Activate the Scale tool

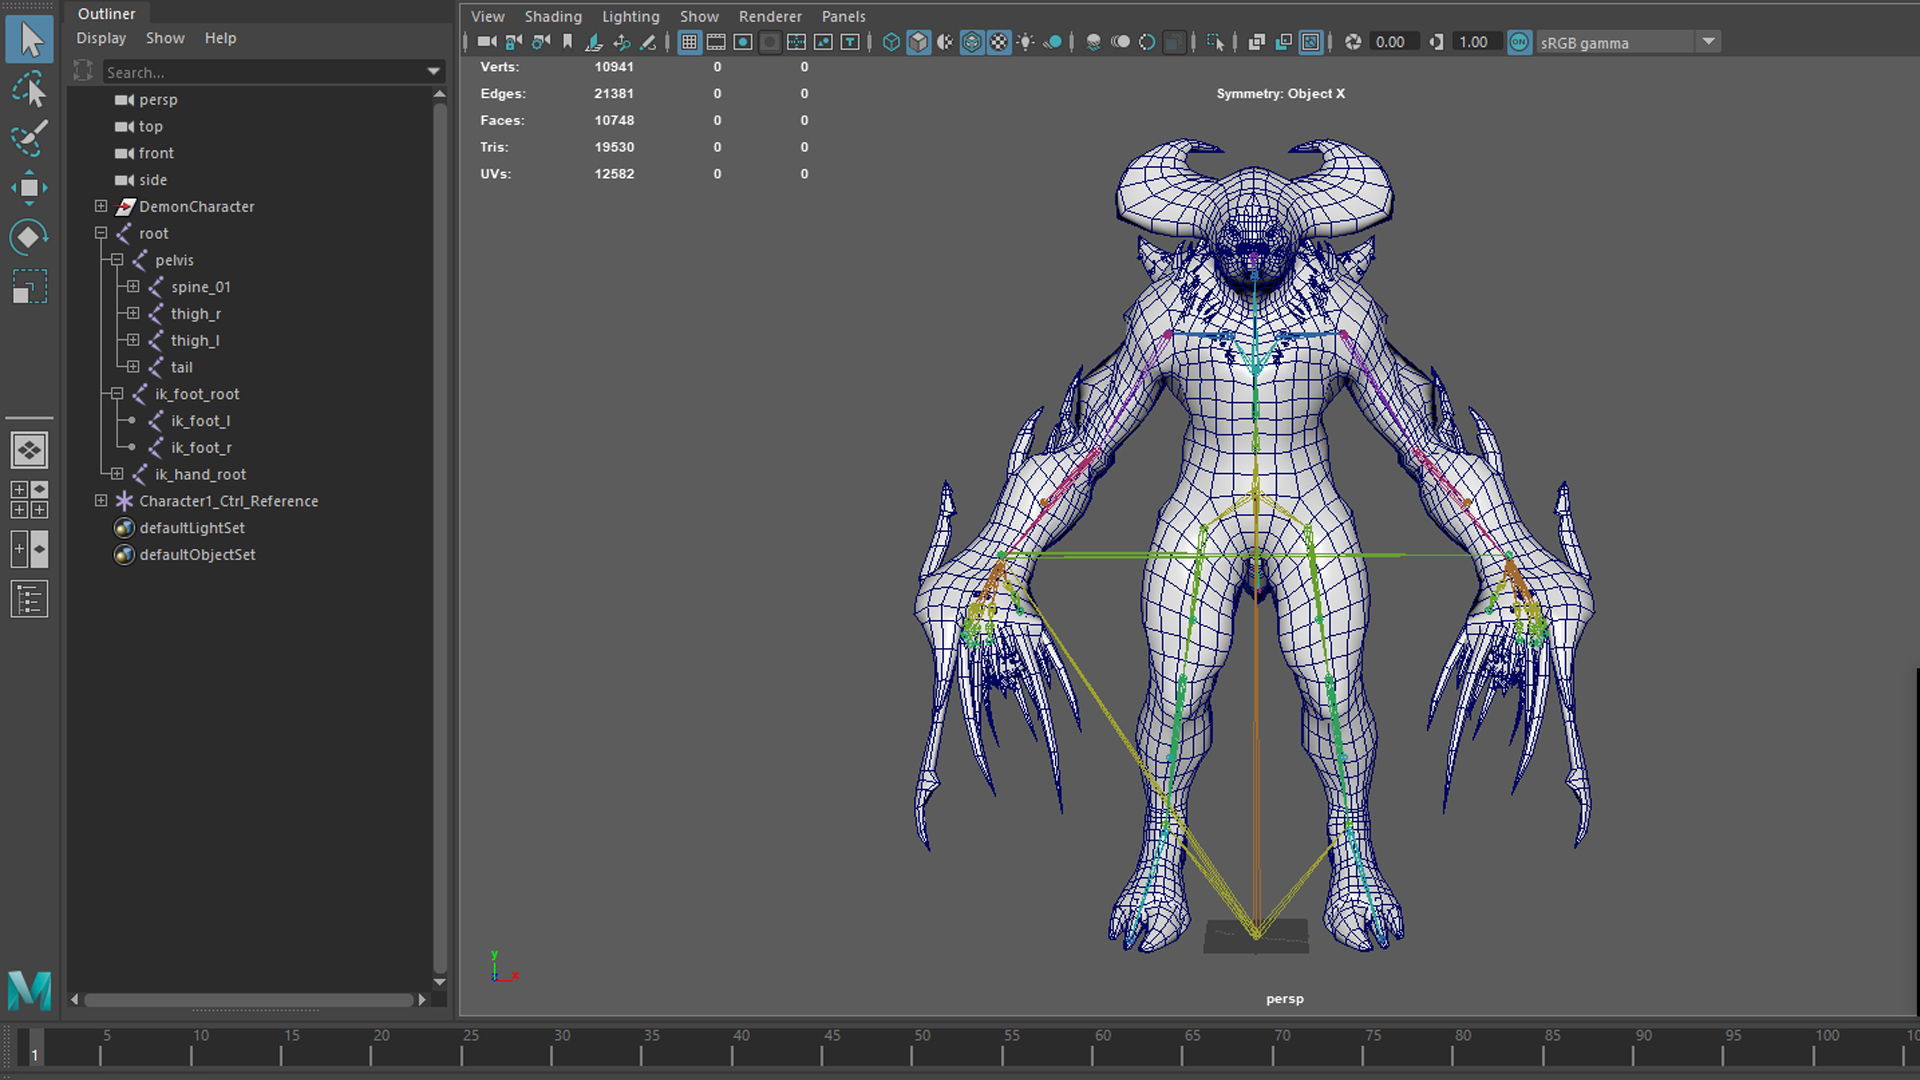[30, 286]
